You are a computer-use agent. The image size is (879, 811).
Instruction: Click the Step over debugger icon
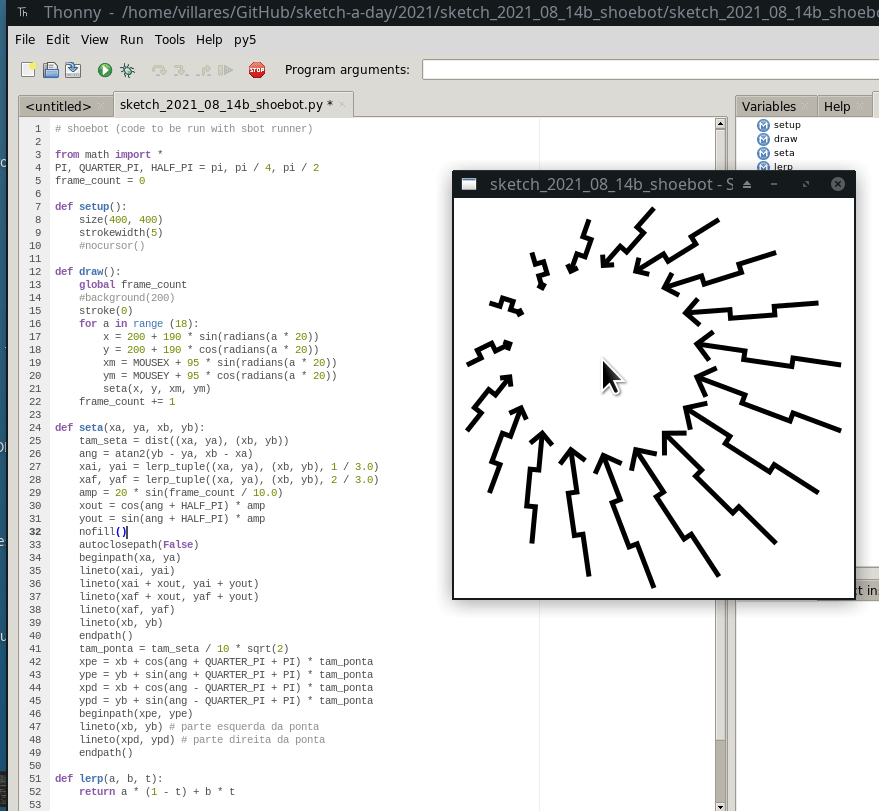tap(159, 70)
